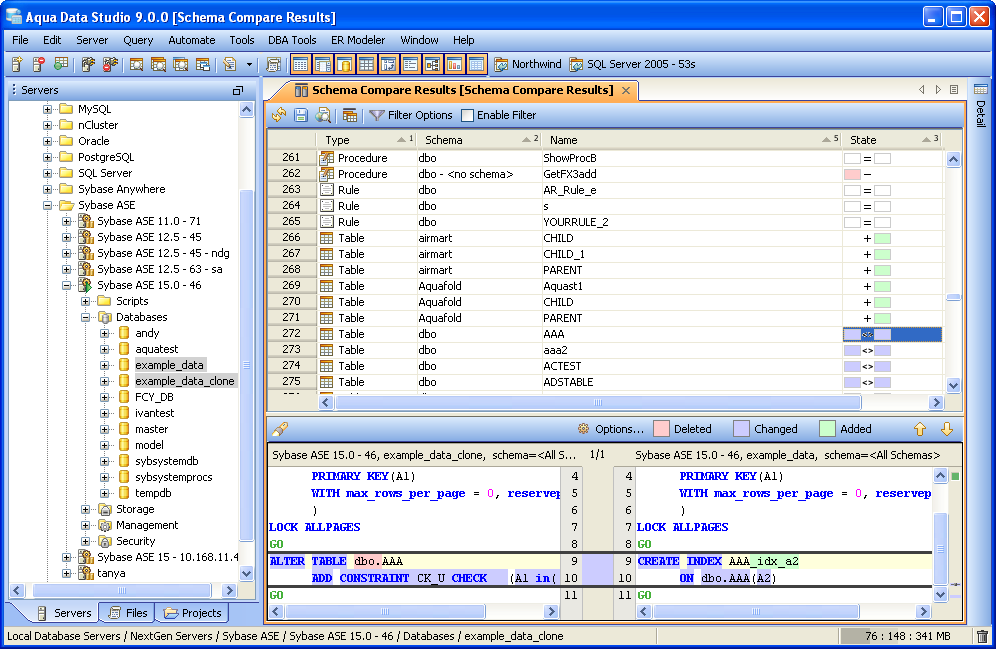Click the Added green color swatch
Screen dimensions: 996x649
(827, 429)
